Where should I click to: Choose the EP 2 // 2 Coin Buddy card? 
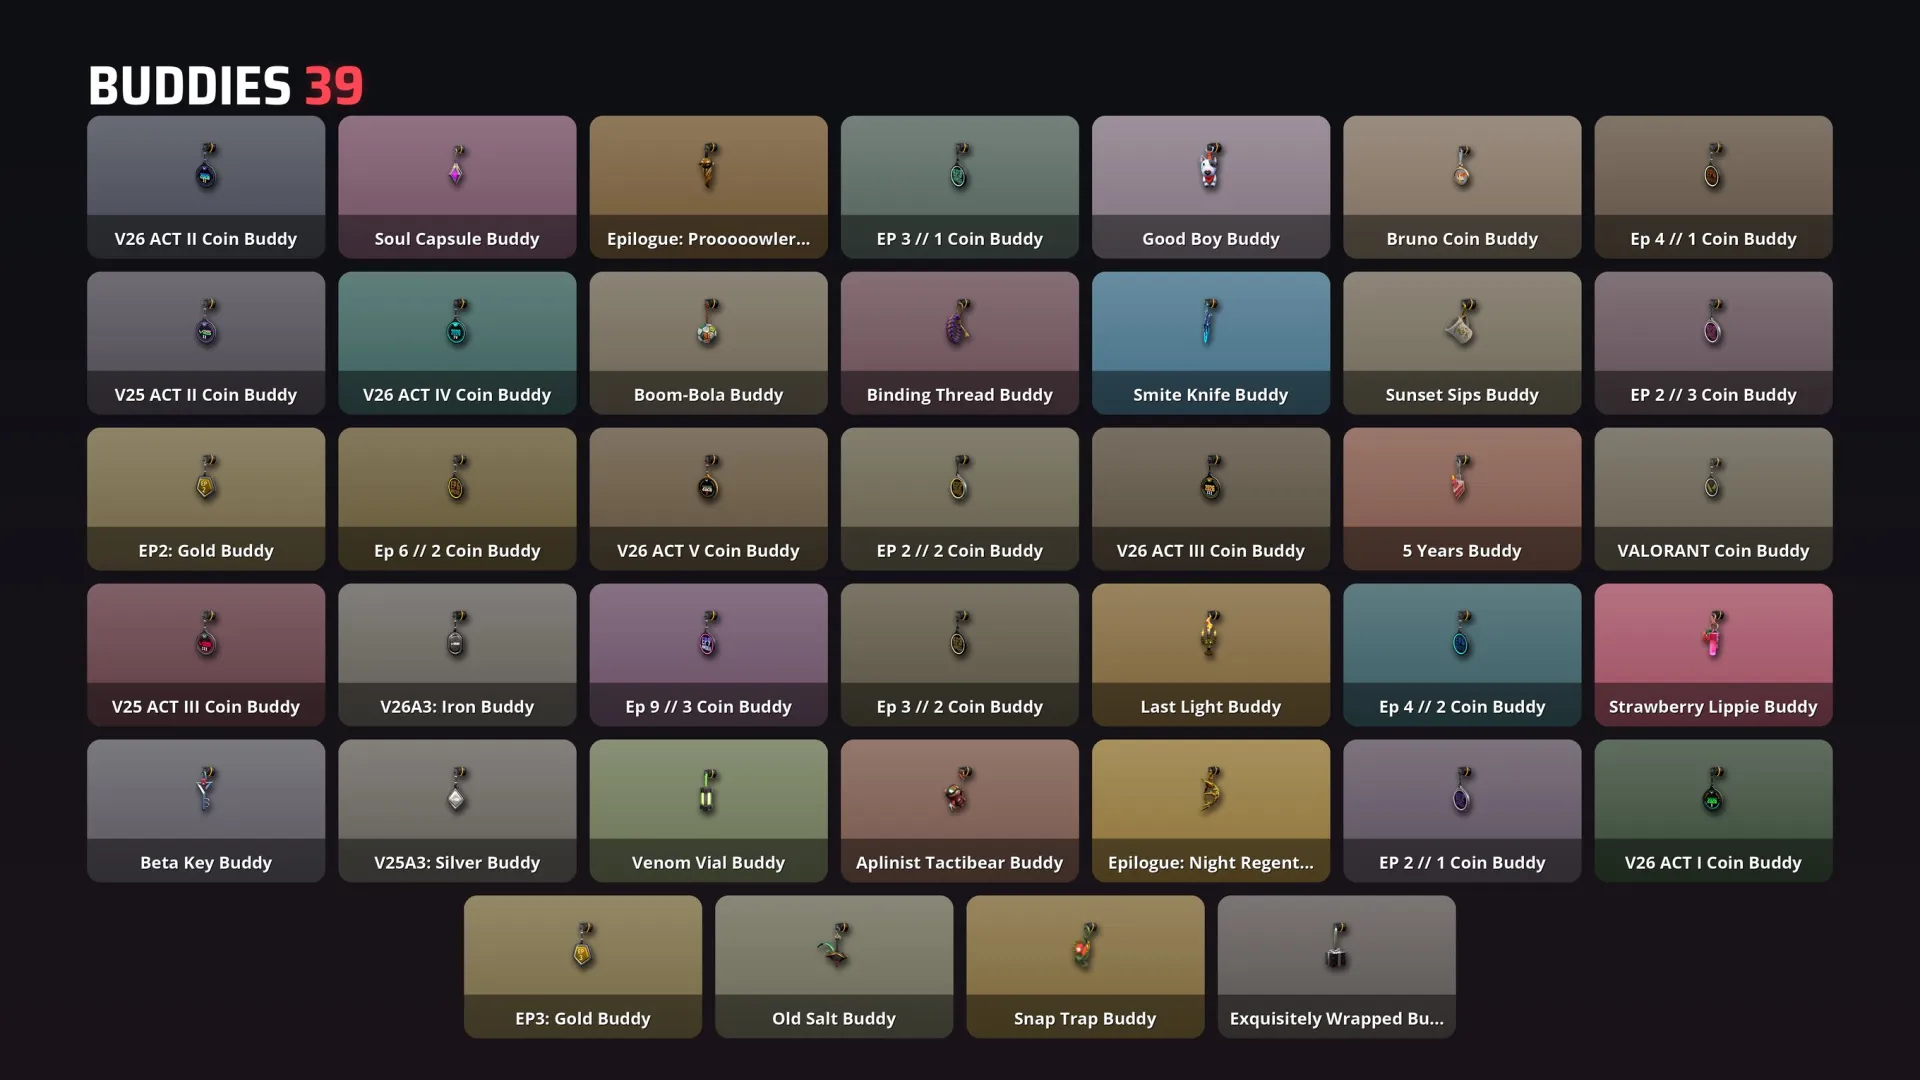coord(959,499)
